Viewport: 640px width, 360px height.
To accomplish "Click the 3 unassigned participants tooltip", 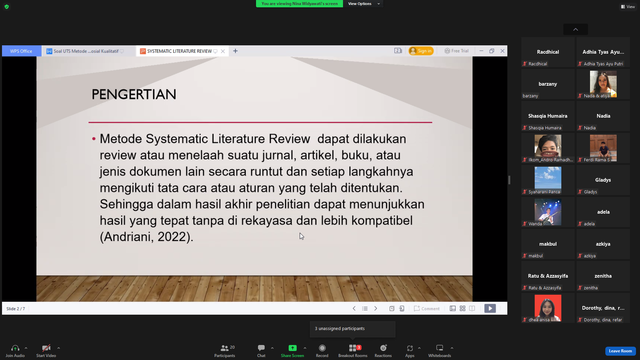I will coord(353,329).
